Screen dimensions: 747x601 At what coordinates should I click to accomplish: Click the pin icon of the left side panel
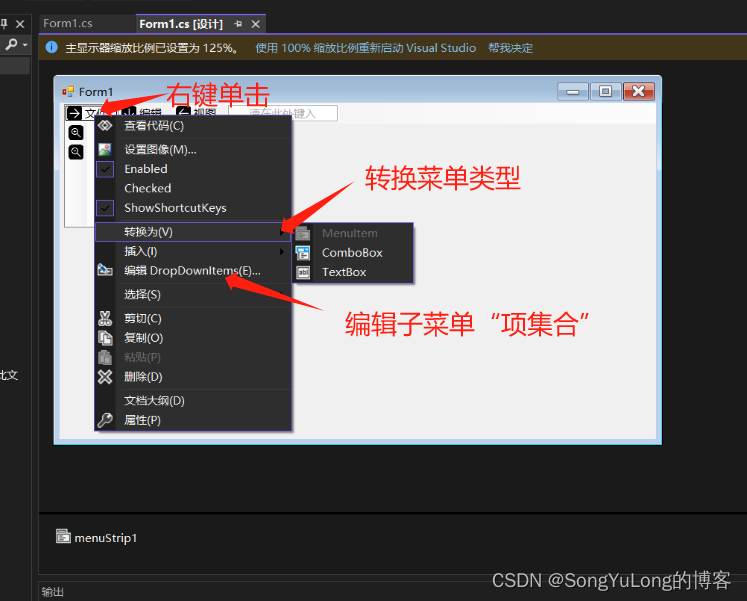point(4,24)
